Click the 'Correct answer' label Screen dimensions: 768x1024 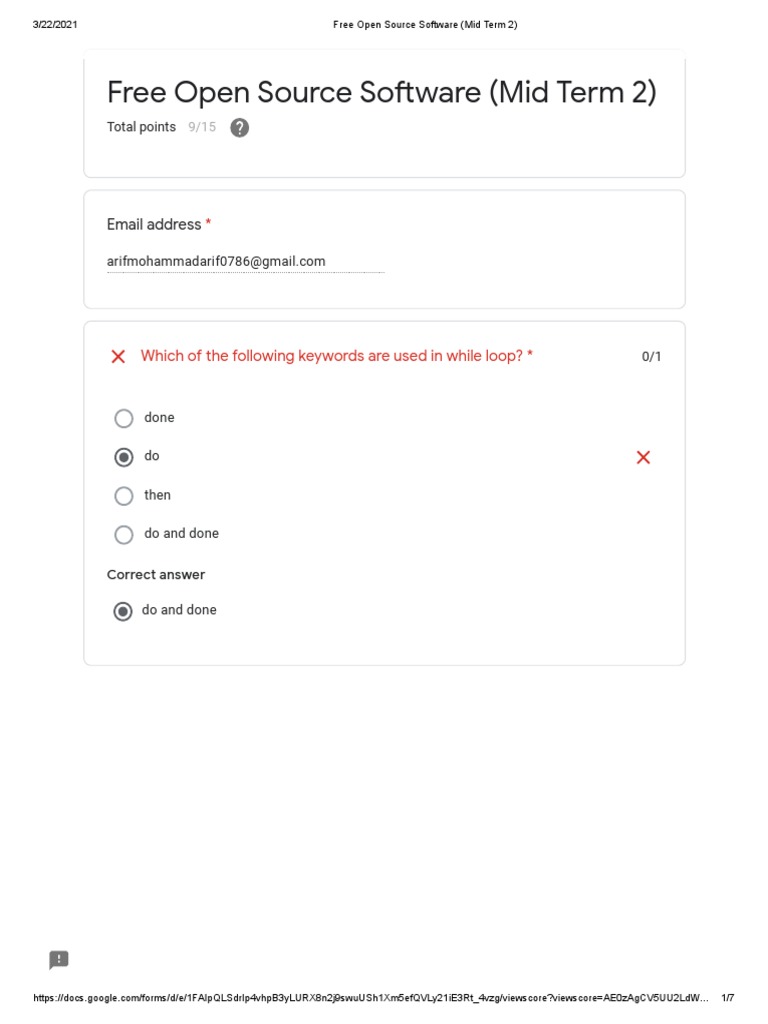point(156,575)
